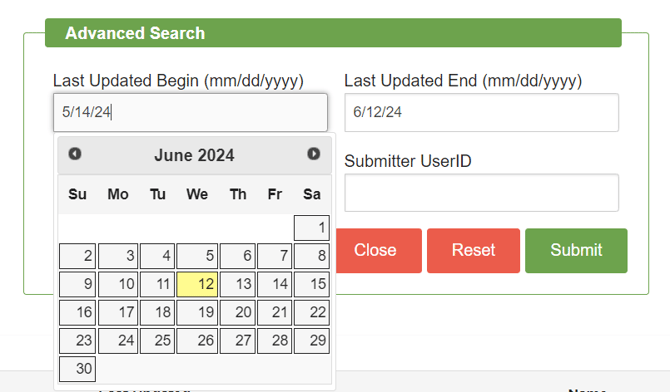Go to next month in calendar
This screenshot has width=670, height=392.
point(314,154)
